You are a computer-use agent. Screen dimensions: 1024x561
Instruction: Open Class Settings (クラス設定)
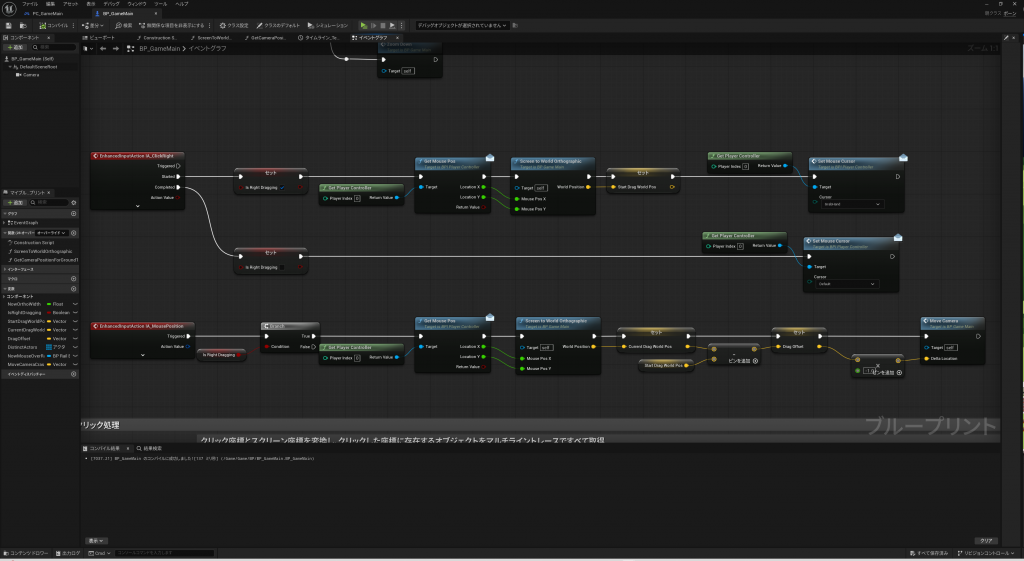[234, 25]
